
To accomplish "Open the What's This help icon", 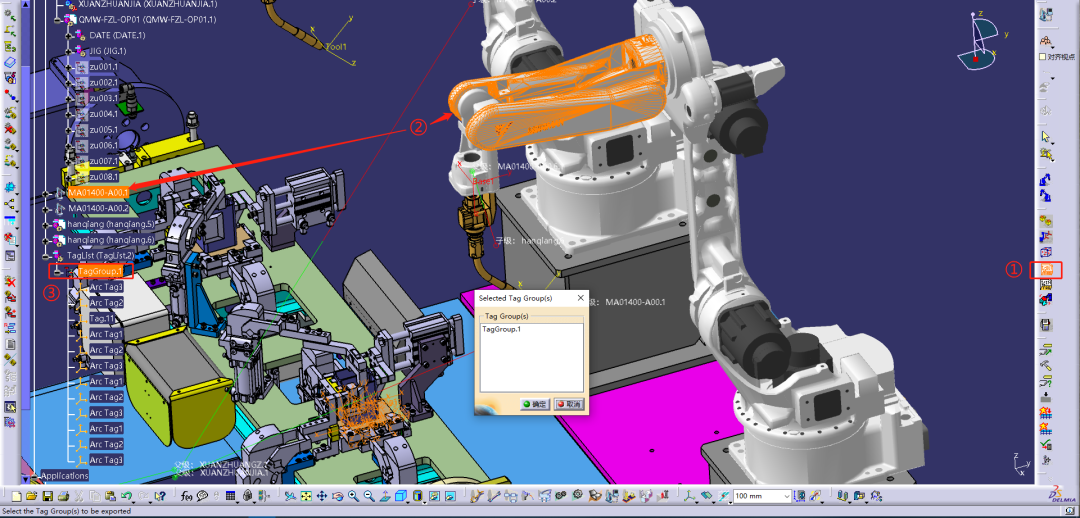I will pyautogui.click(x=160, y=496).
